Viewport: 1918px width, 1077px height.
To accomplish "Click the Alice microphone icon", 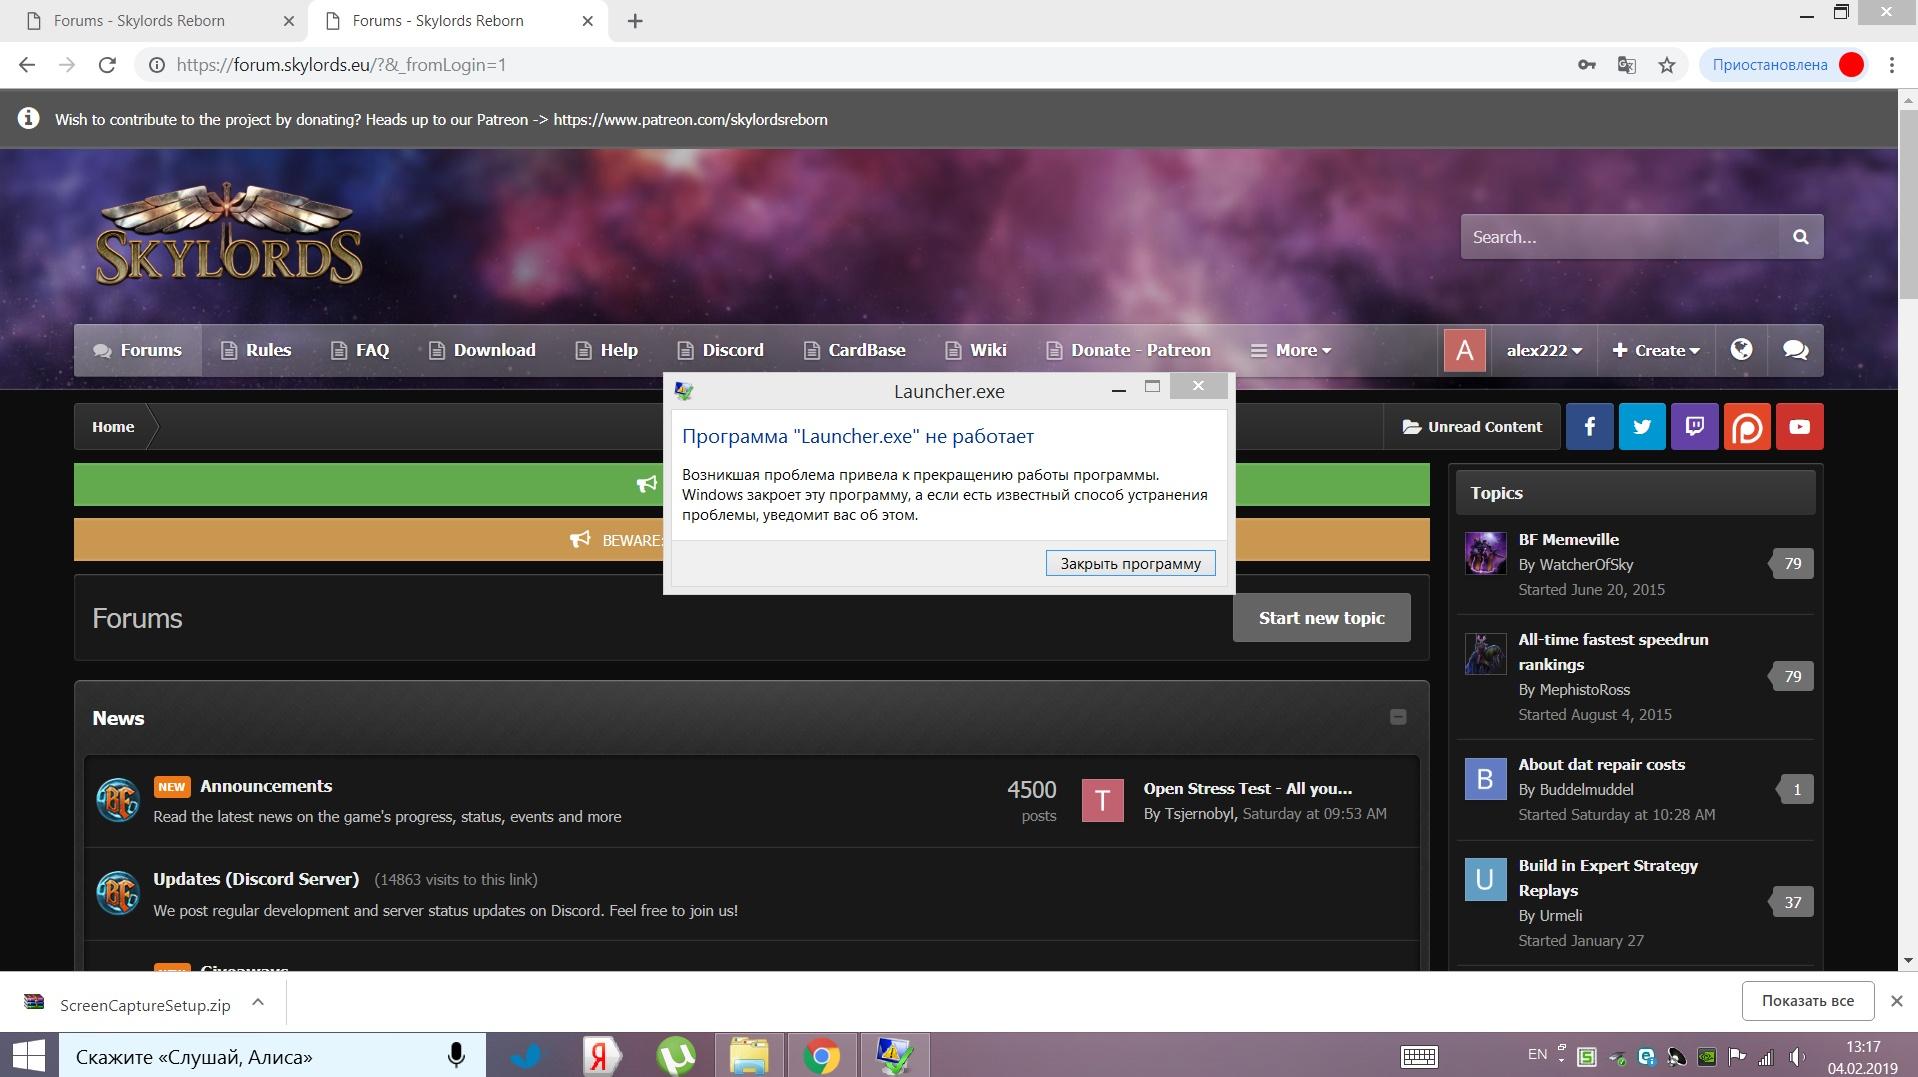I will pyautogui.click(x=456, y=1056).
